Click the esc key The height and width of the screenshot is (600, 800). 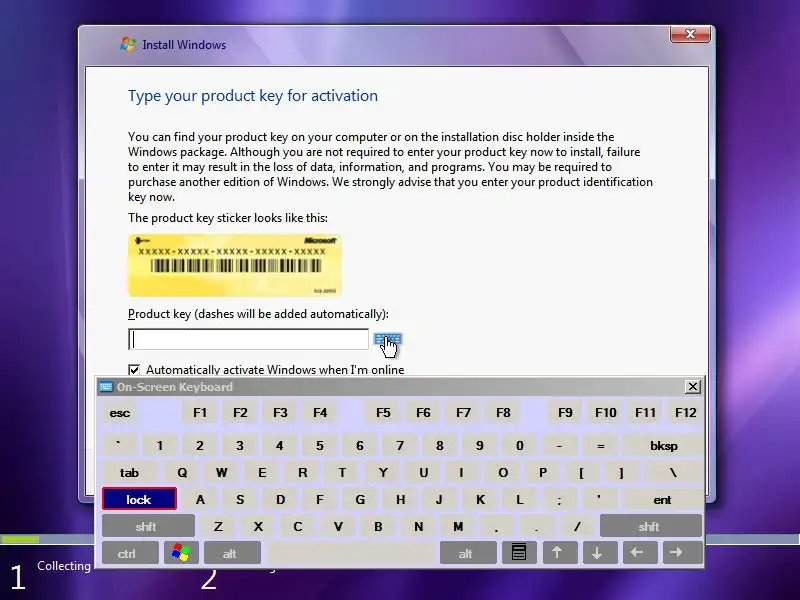120,413
